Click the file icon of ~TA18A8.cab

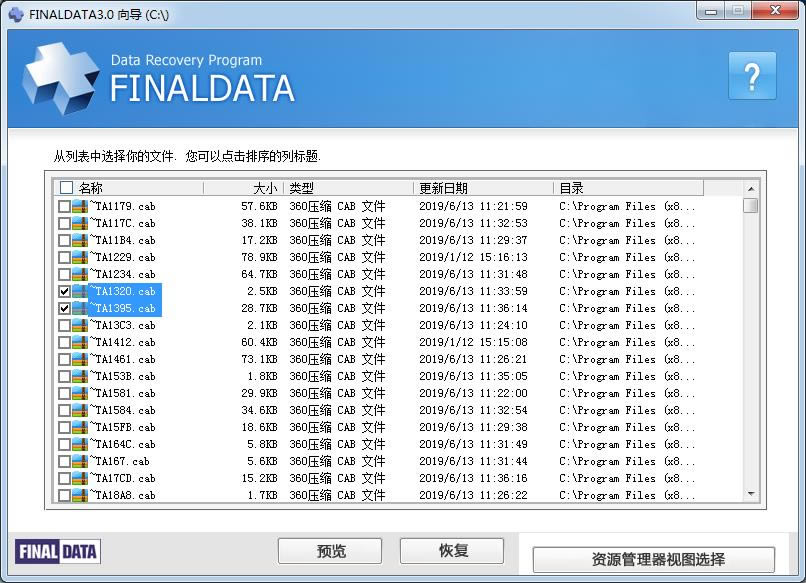[80, 495]
